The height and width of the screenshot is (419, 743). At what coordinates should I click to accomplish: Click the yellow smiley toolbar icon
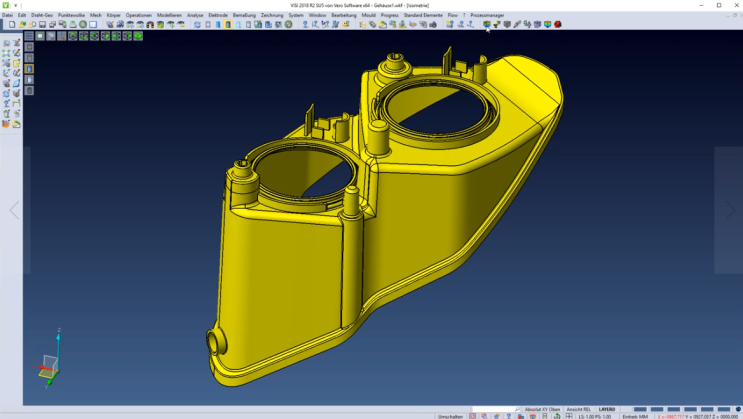pyautogui.click(x=346, y=24)
